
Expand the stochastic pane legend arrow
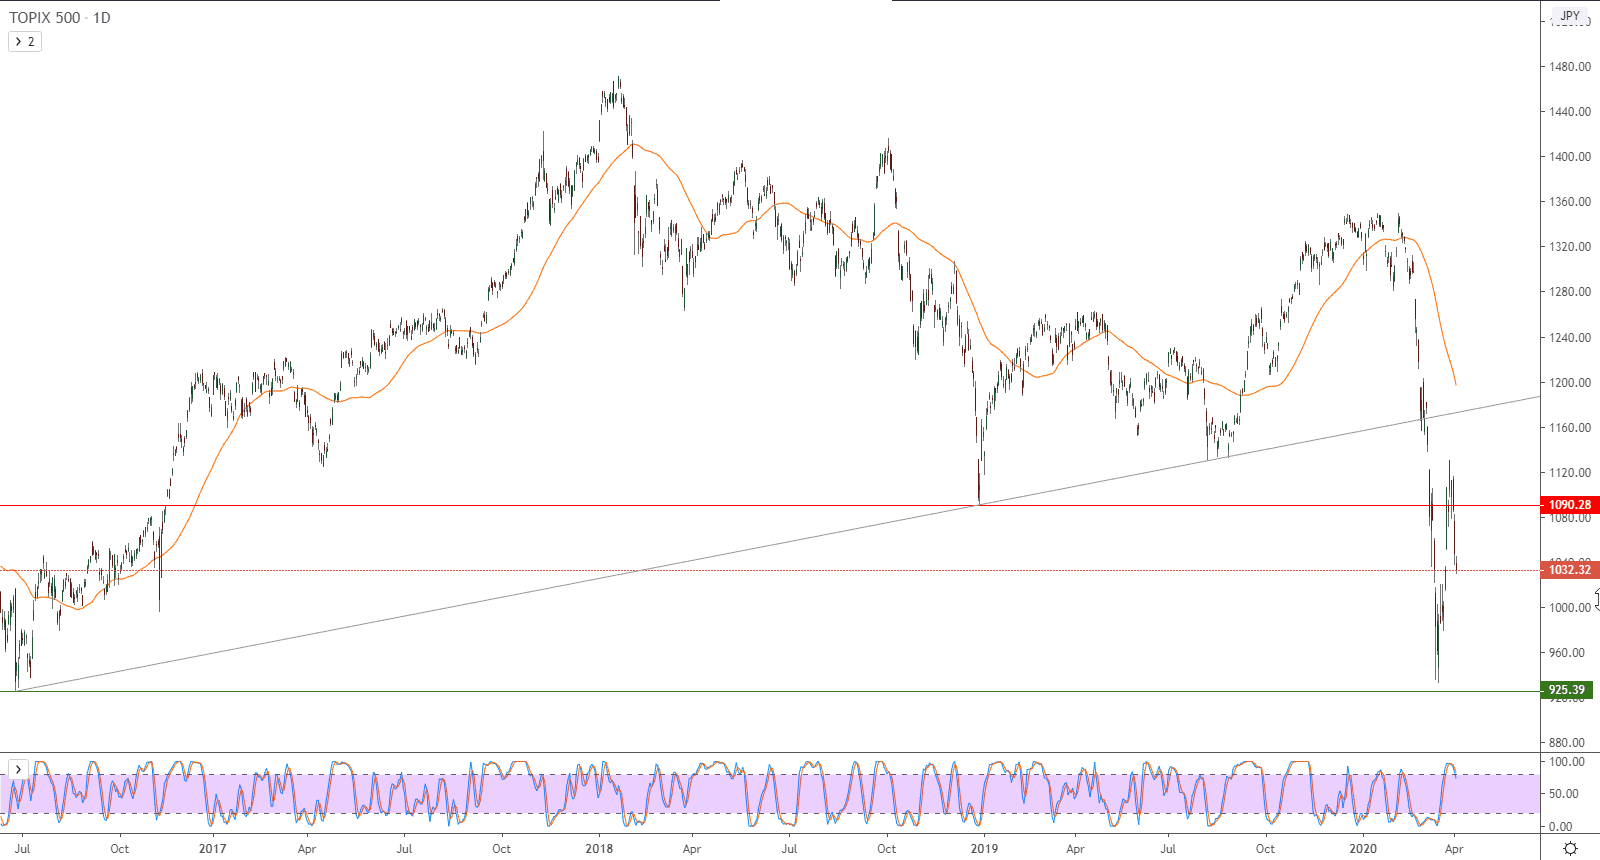(x=18, y=769)
